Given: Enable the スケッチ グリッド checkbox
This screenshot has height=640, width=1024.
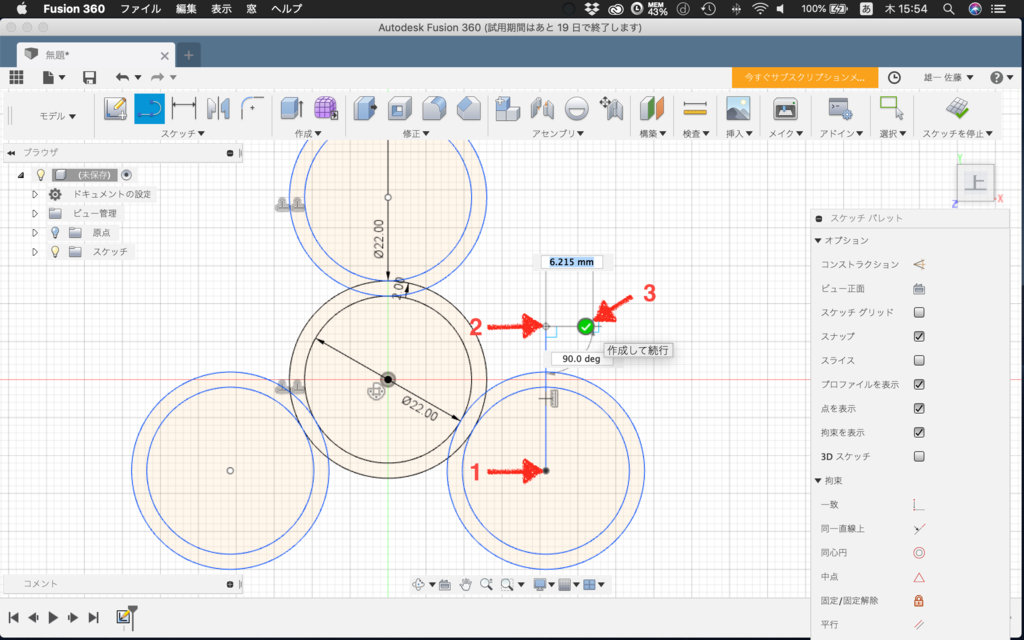Looking at the screenshot, I should pos(919,312).
